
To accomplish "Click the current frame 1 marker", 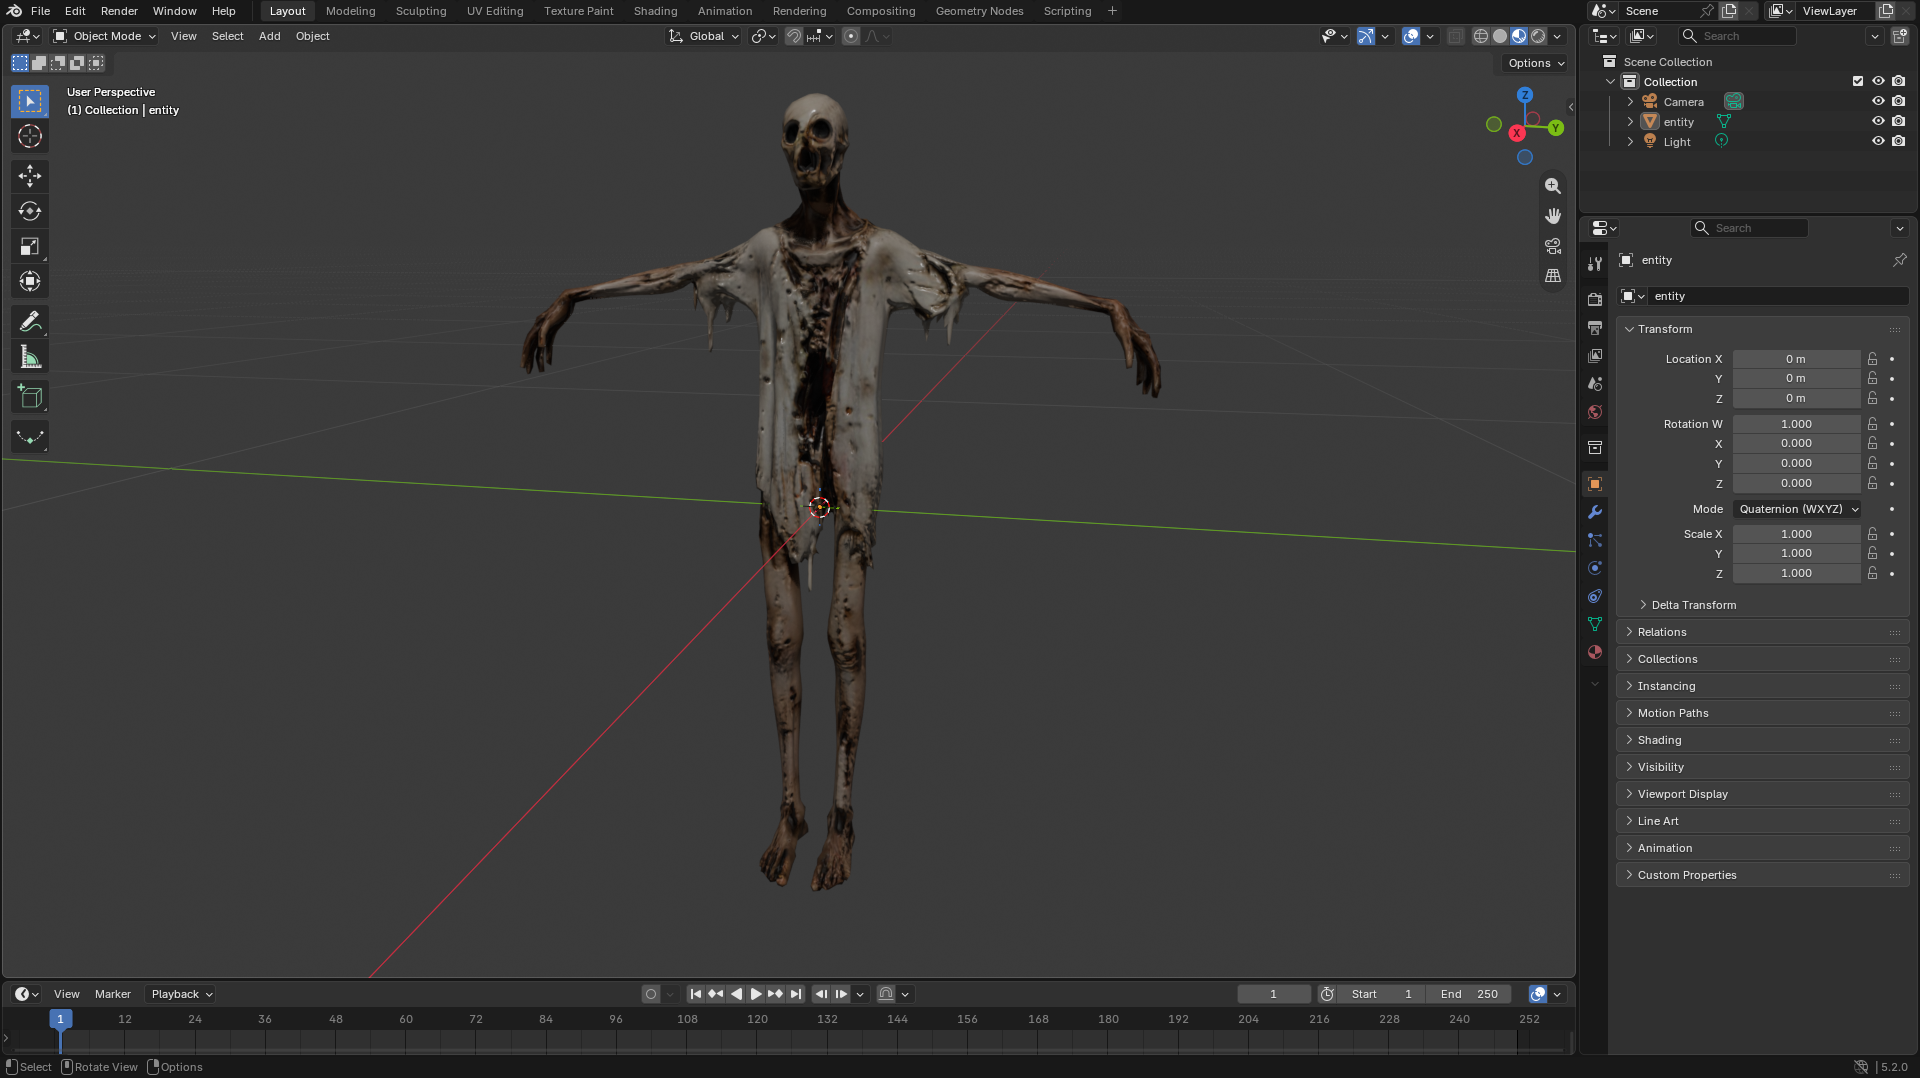I will [x=60, y=1019].
